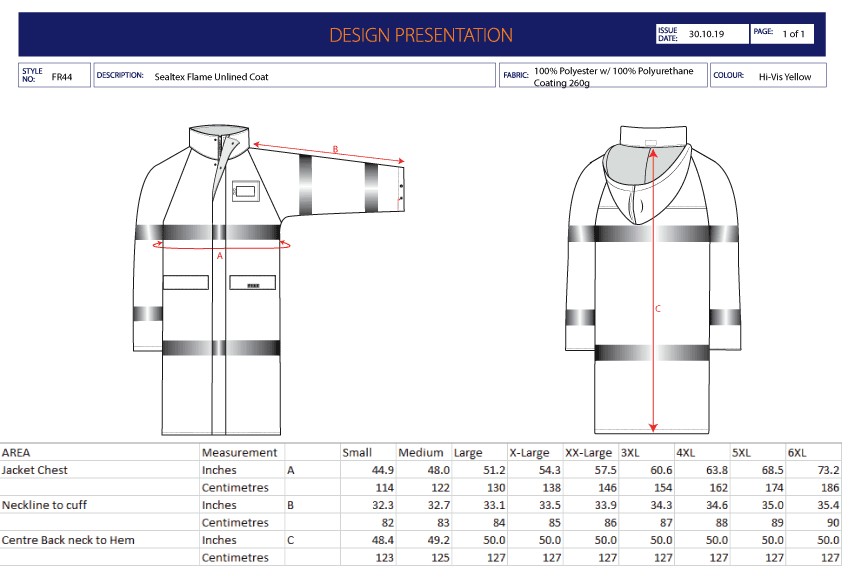842x566 pixels.
Task: Select the centimetres cell 82
Action: pyautogui.click(x=388, y=523)
